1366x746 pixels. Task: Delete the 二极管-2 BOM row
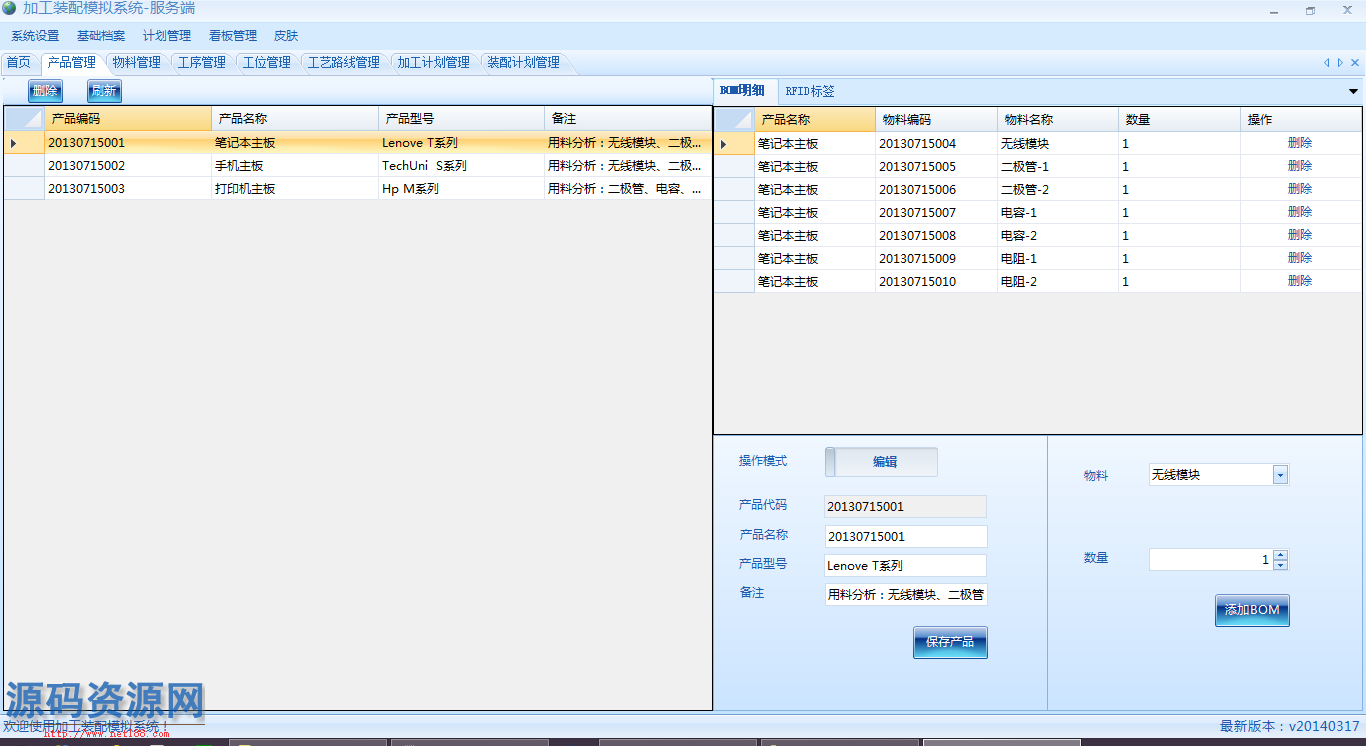click(x=1300, y=189)
